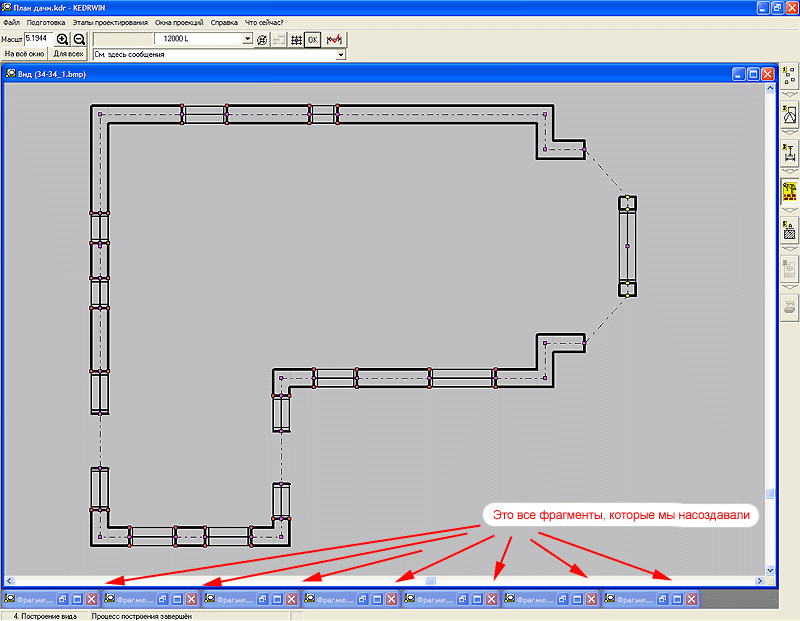800x621 pixels.
Task: Click the crossed circle icon beside 12000 L
Action: click(x=262, y=40)
